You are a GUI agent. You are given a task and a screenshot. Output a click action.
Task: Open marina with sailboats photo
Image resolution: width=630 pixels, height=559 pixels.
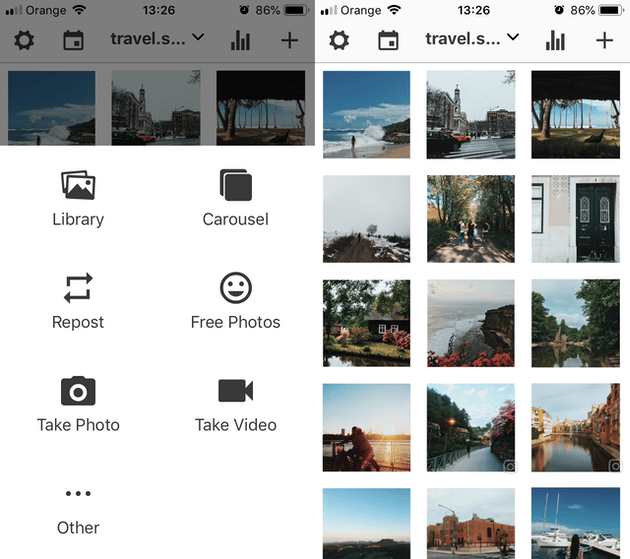(575, 523)
